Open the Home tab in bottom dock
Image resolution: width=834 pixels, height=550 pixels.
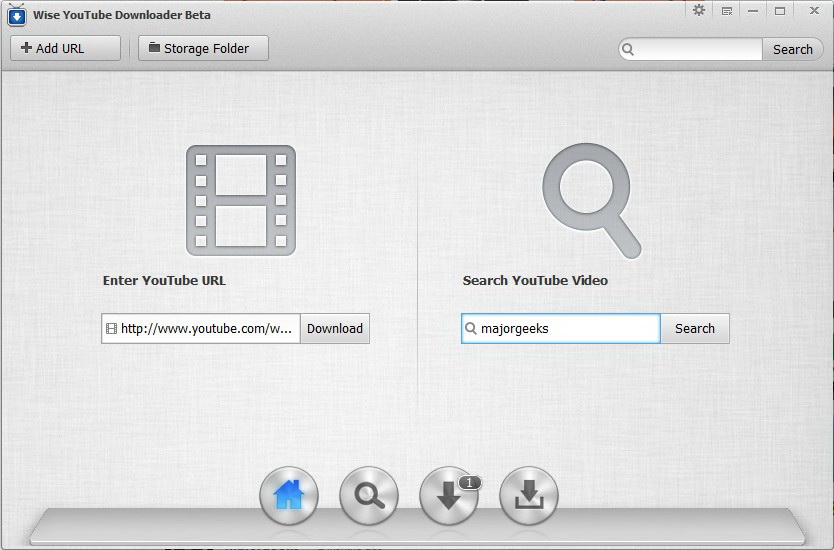tap(289, 496)
